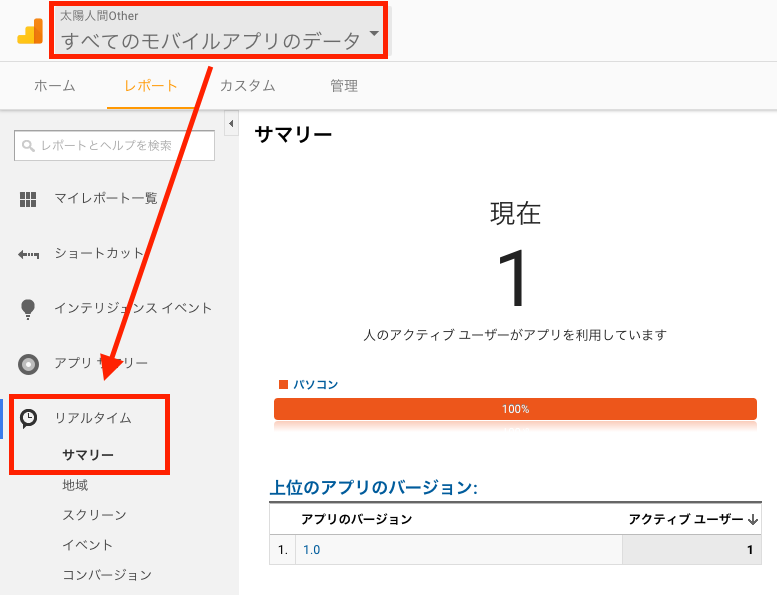Open the カスタム tab
The image size is (777, 595).
coord(247,86)
